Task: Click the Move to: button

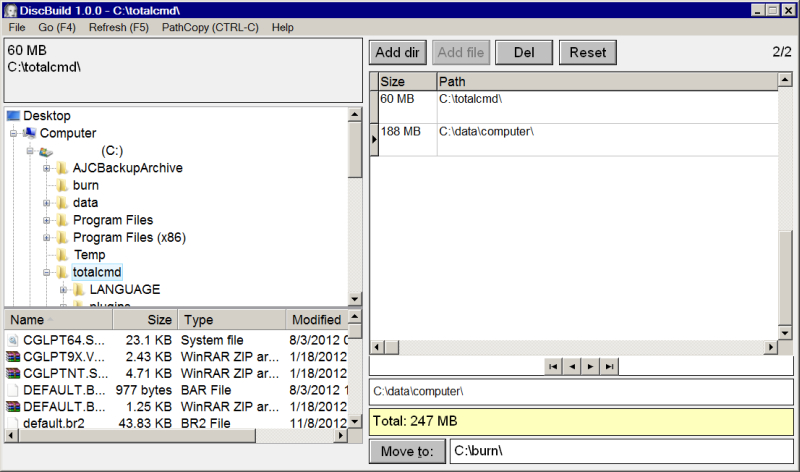Action: (x=407, y=451)
